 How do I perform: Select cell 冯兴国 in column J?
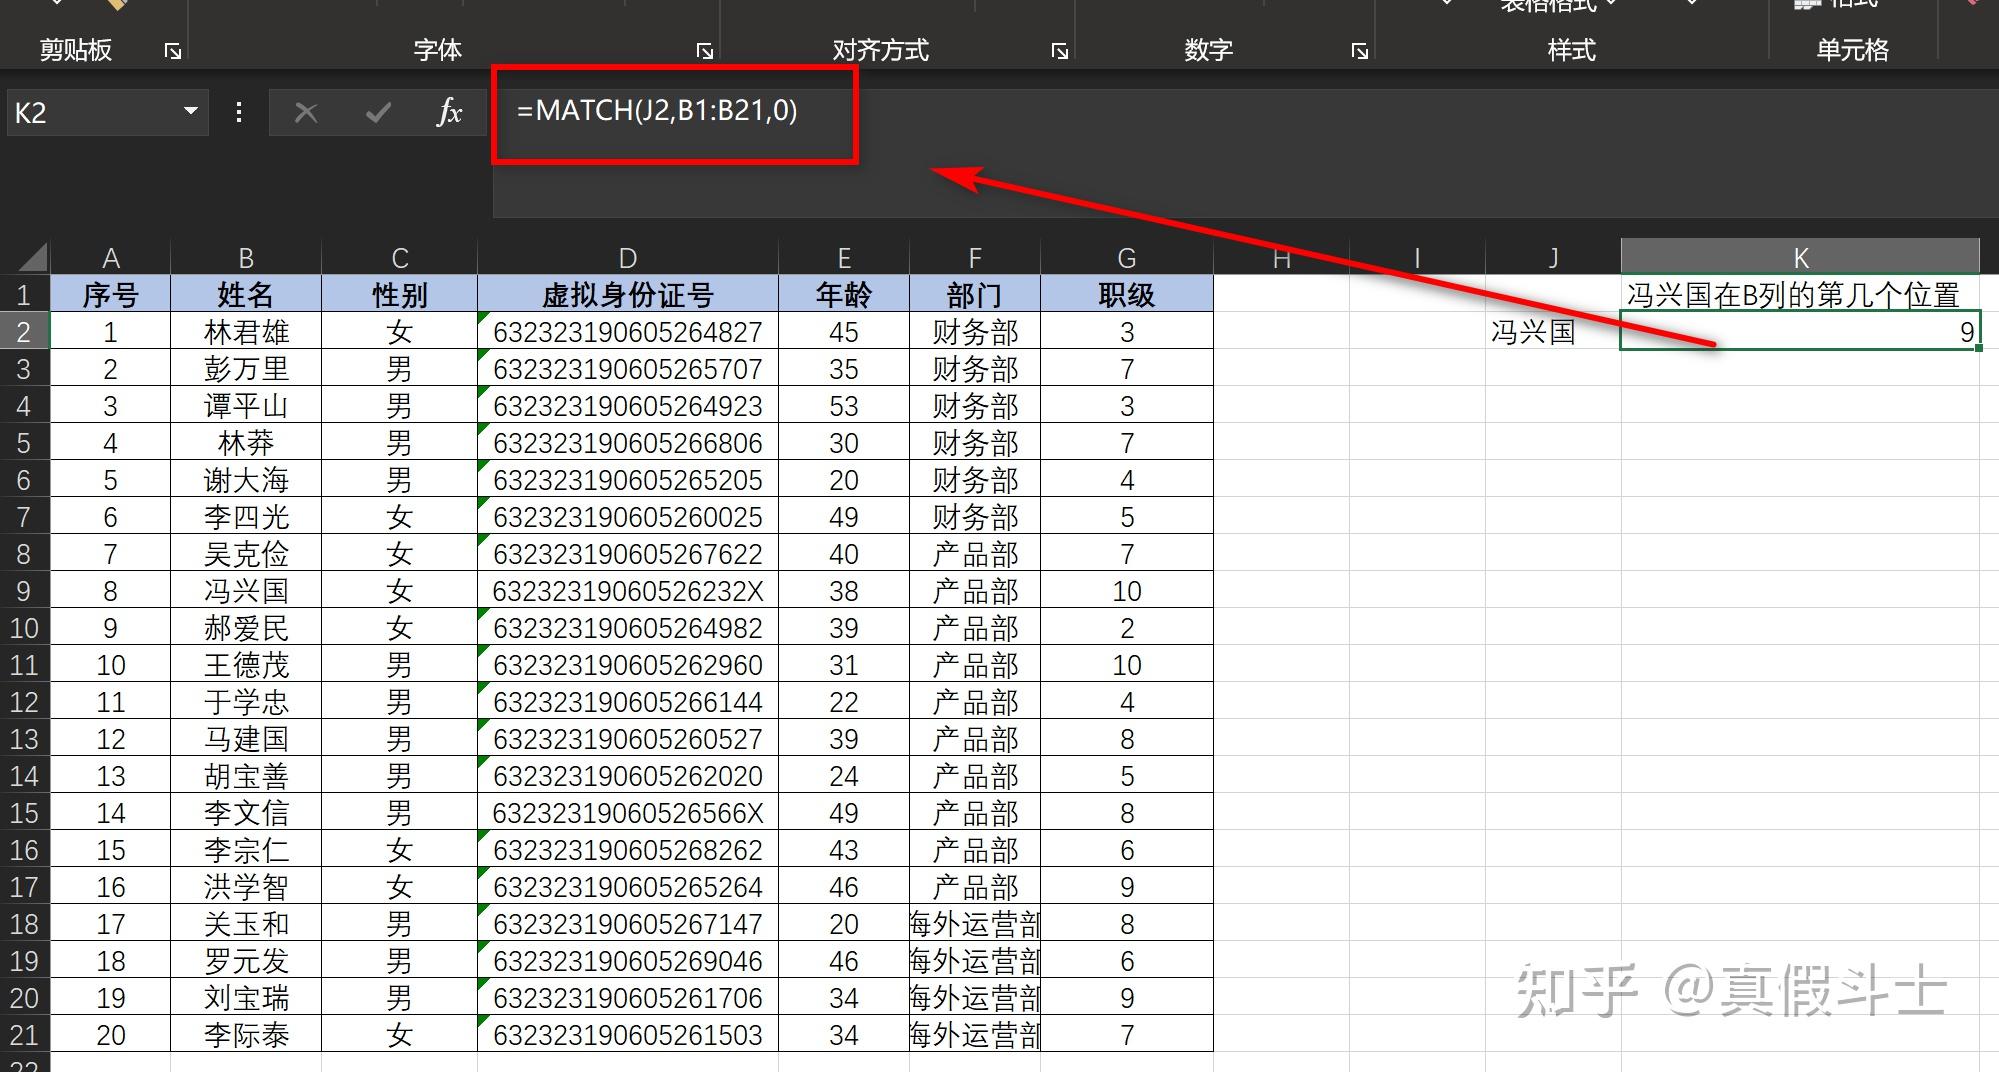click(x=1553, y=332)
